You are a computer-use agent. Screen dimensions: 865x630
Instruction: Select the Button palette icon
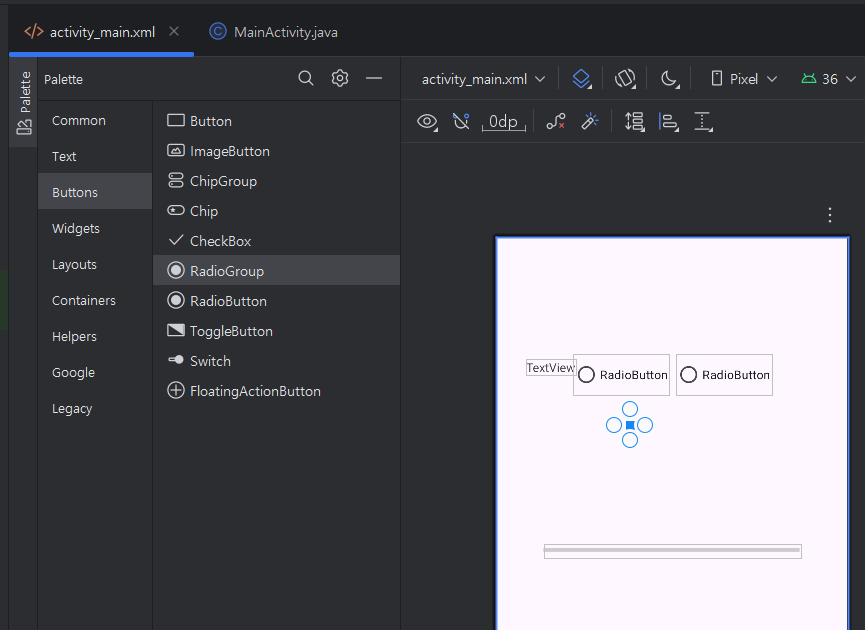[175, 120]
